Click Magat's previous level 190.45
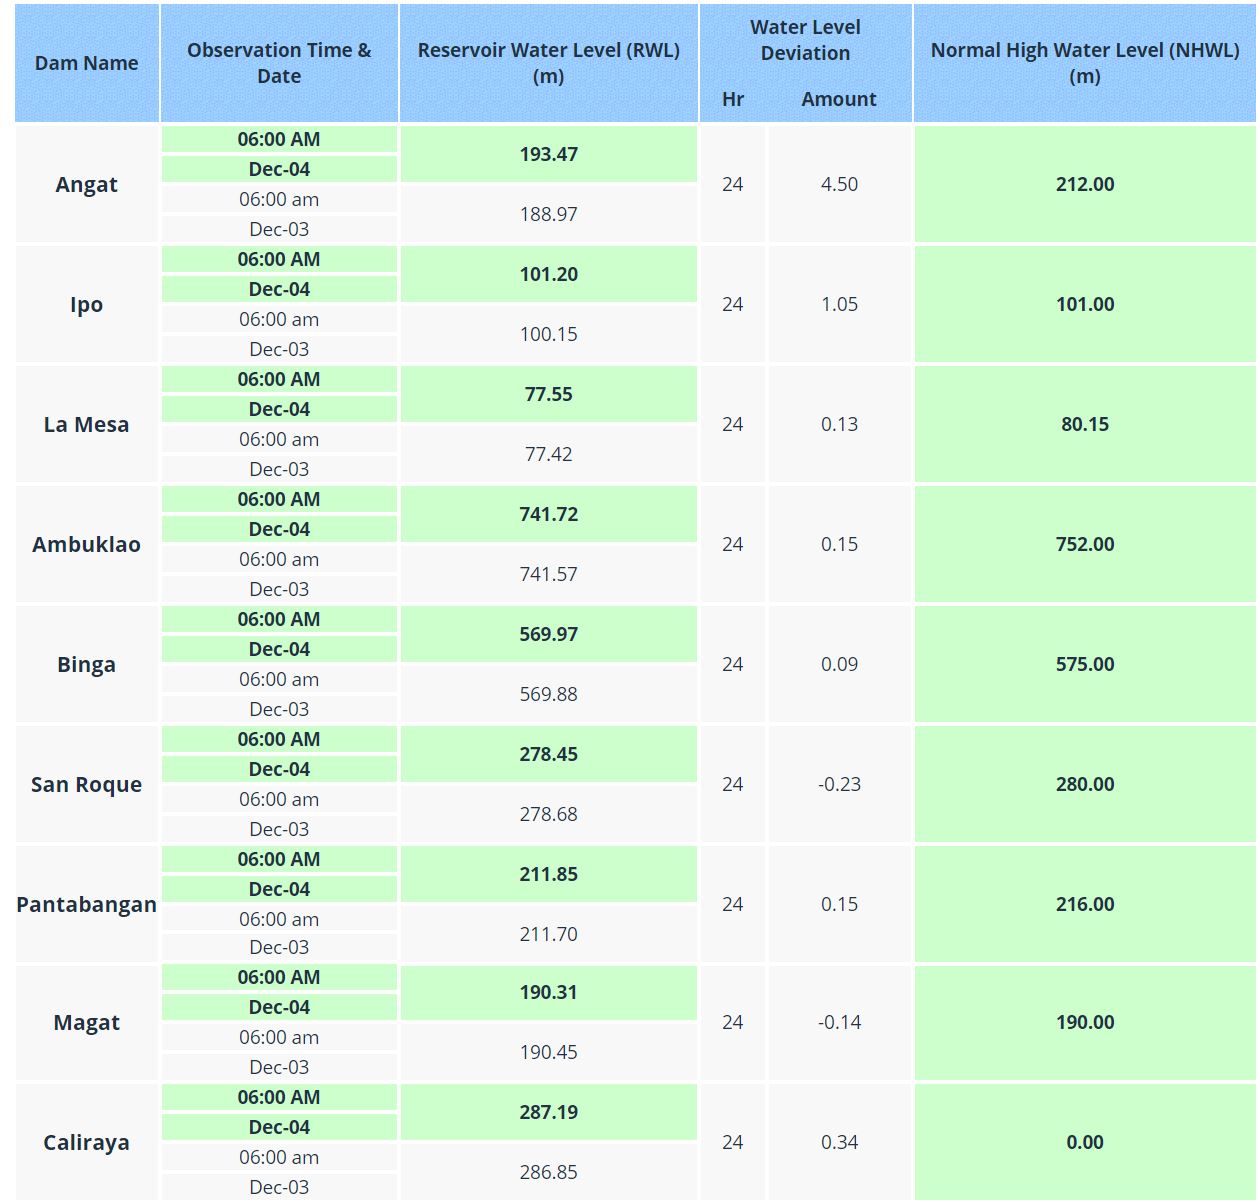Image resolution: width=1256 pixels, height=1203 pixels. (548, 1052)
